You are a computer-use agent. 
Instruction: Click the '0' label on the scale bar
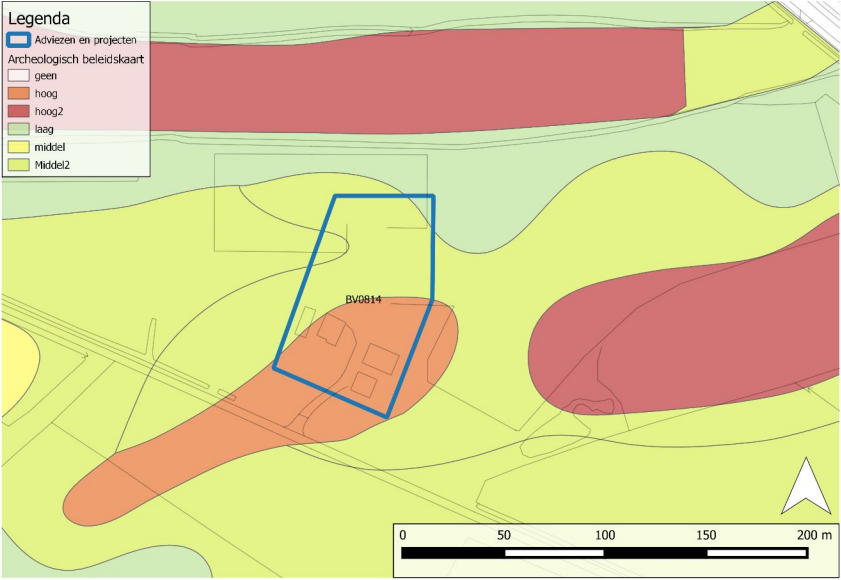click(402, 535)
